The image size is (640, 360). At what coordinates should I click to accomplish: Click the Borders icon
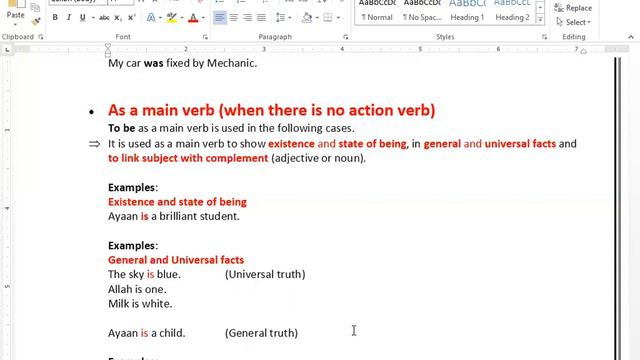(328, 18)
